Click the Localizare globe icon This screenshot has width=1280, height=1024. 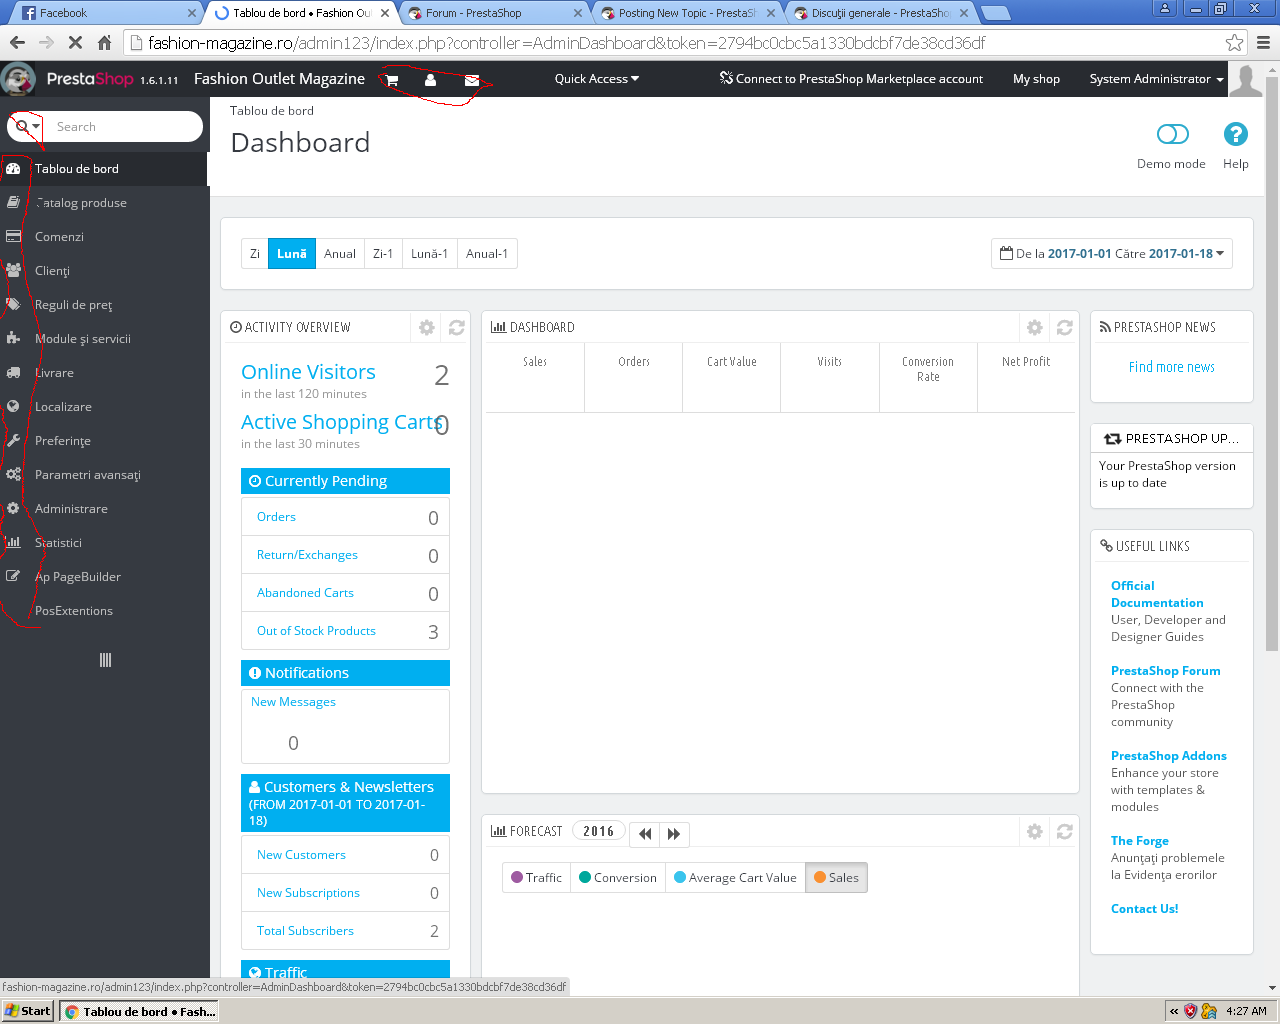13,406
